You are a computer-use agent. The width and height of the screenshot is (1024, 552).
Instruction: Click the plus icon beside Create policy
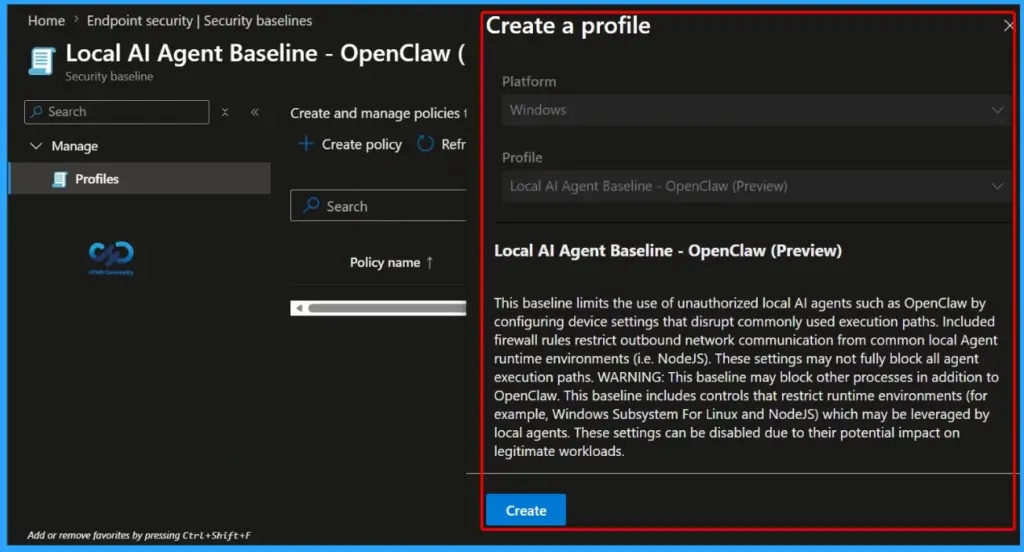pos(306,143)
